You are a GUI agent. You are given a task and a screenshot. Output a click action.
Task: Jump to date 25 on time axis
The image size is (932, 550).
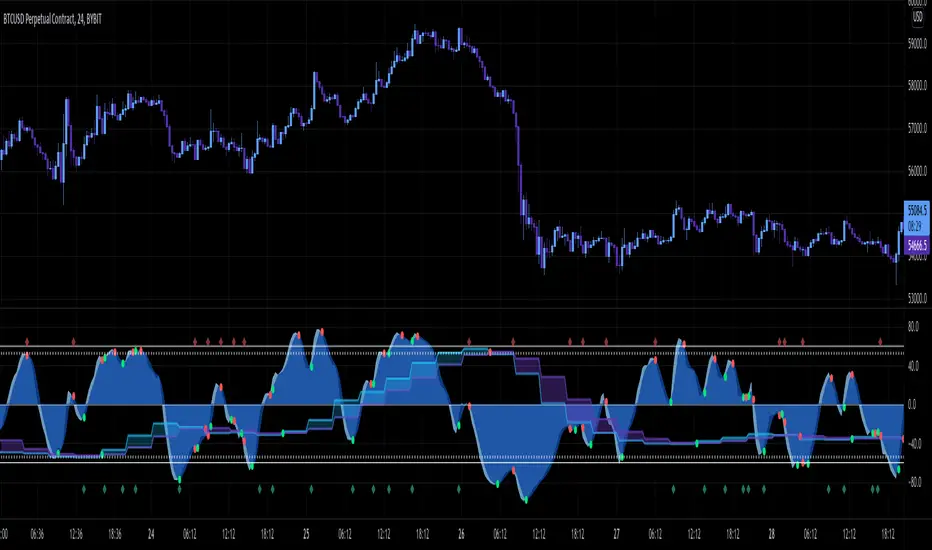(x=306, y=534)
